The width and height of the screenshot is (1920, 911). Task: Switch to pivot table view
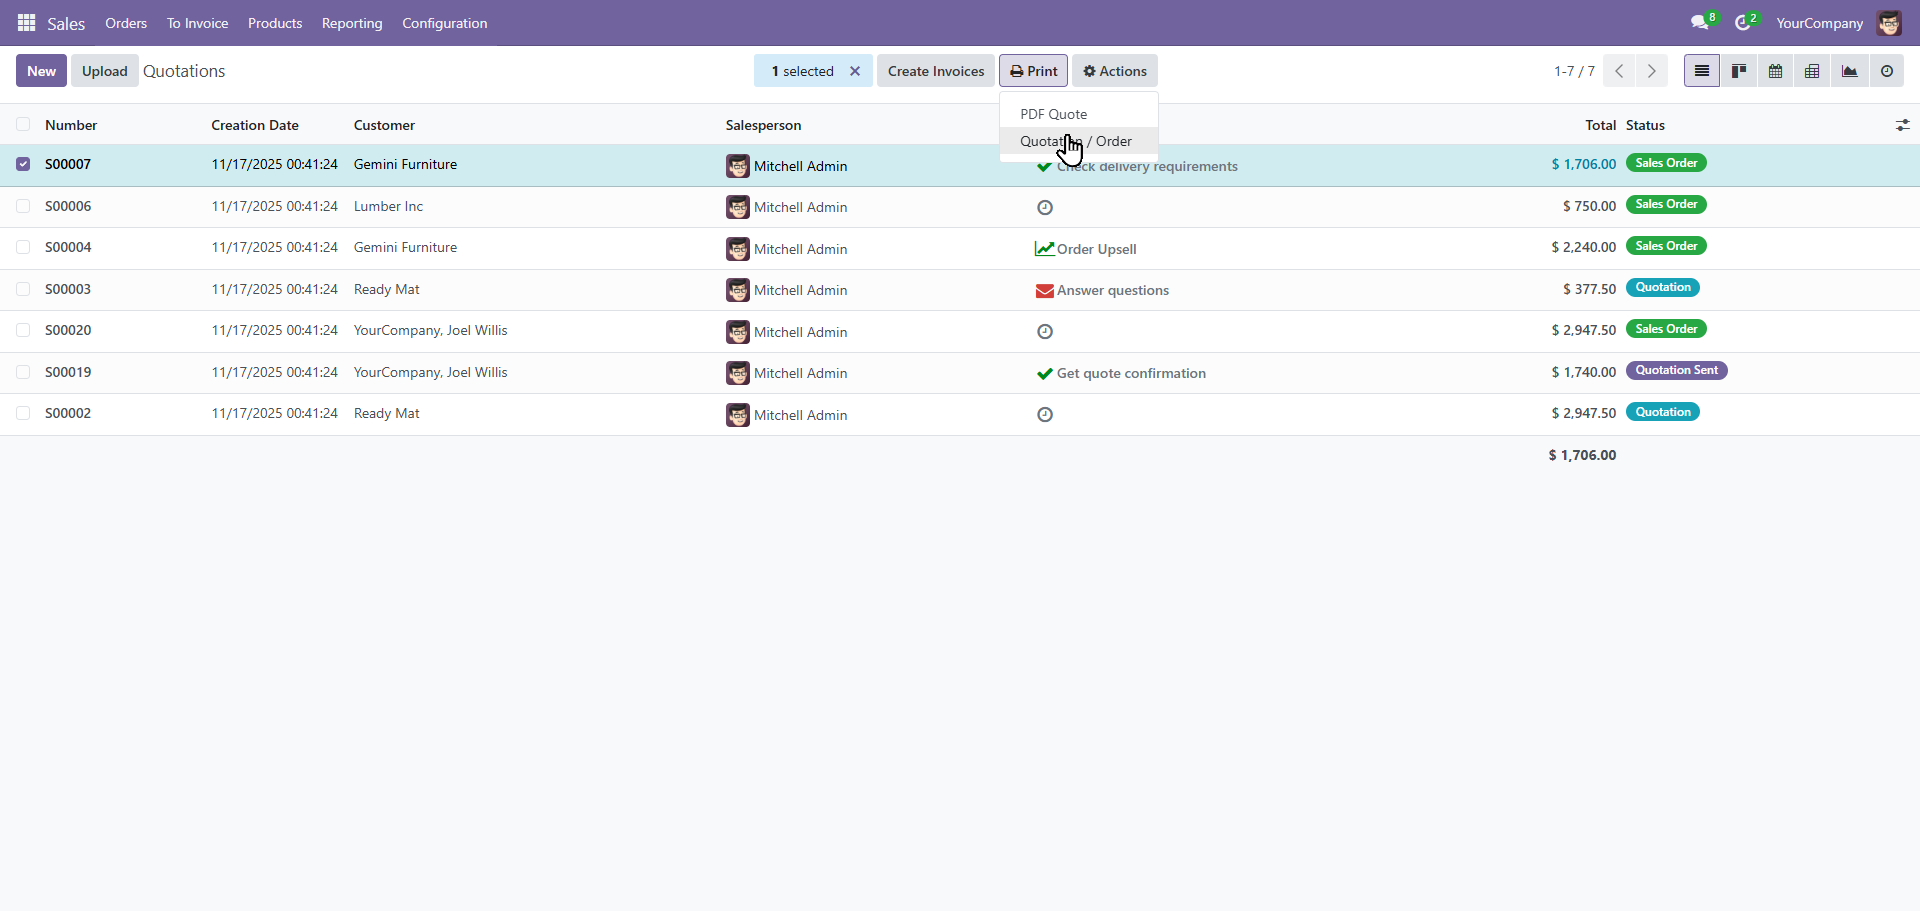(x=1812, y=71)
